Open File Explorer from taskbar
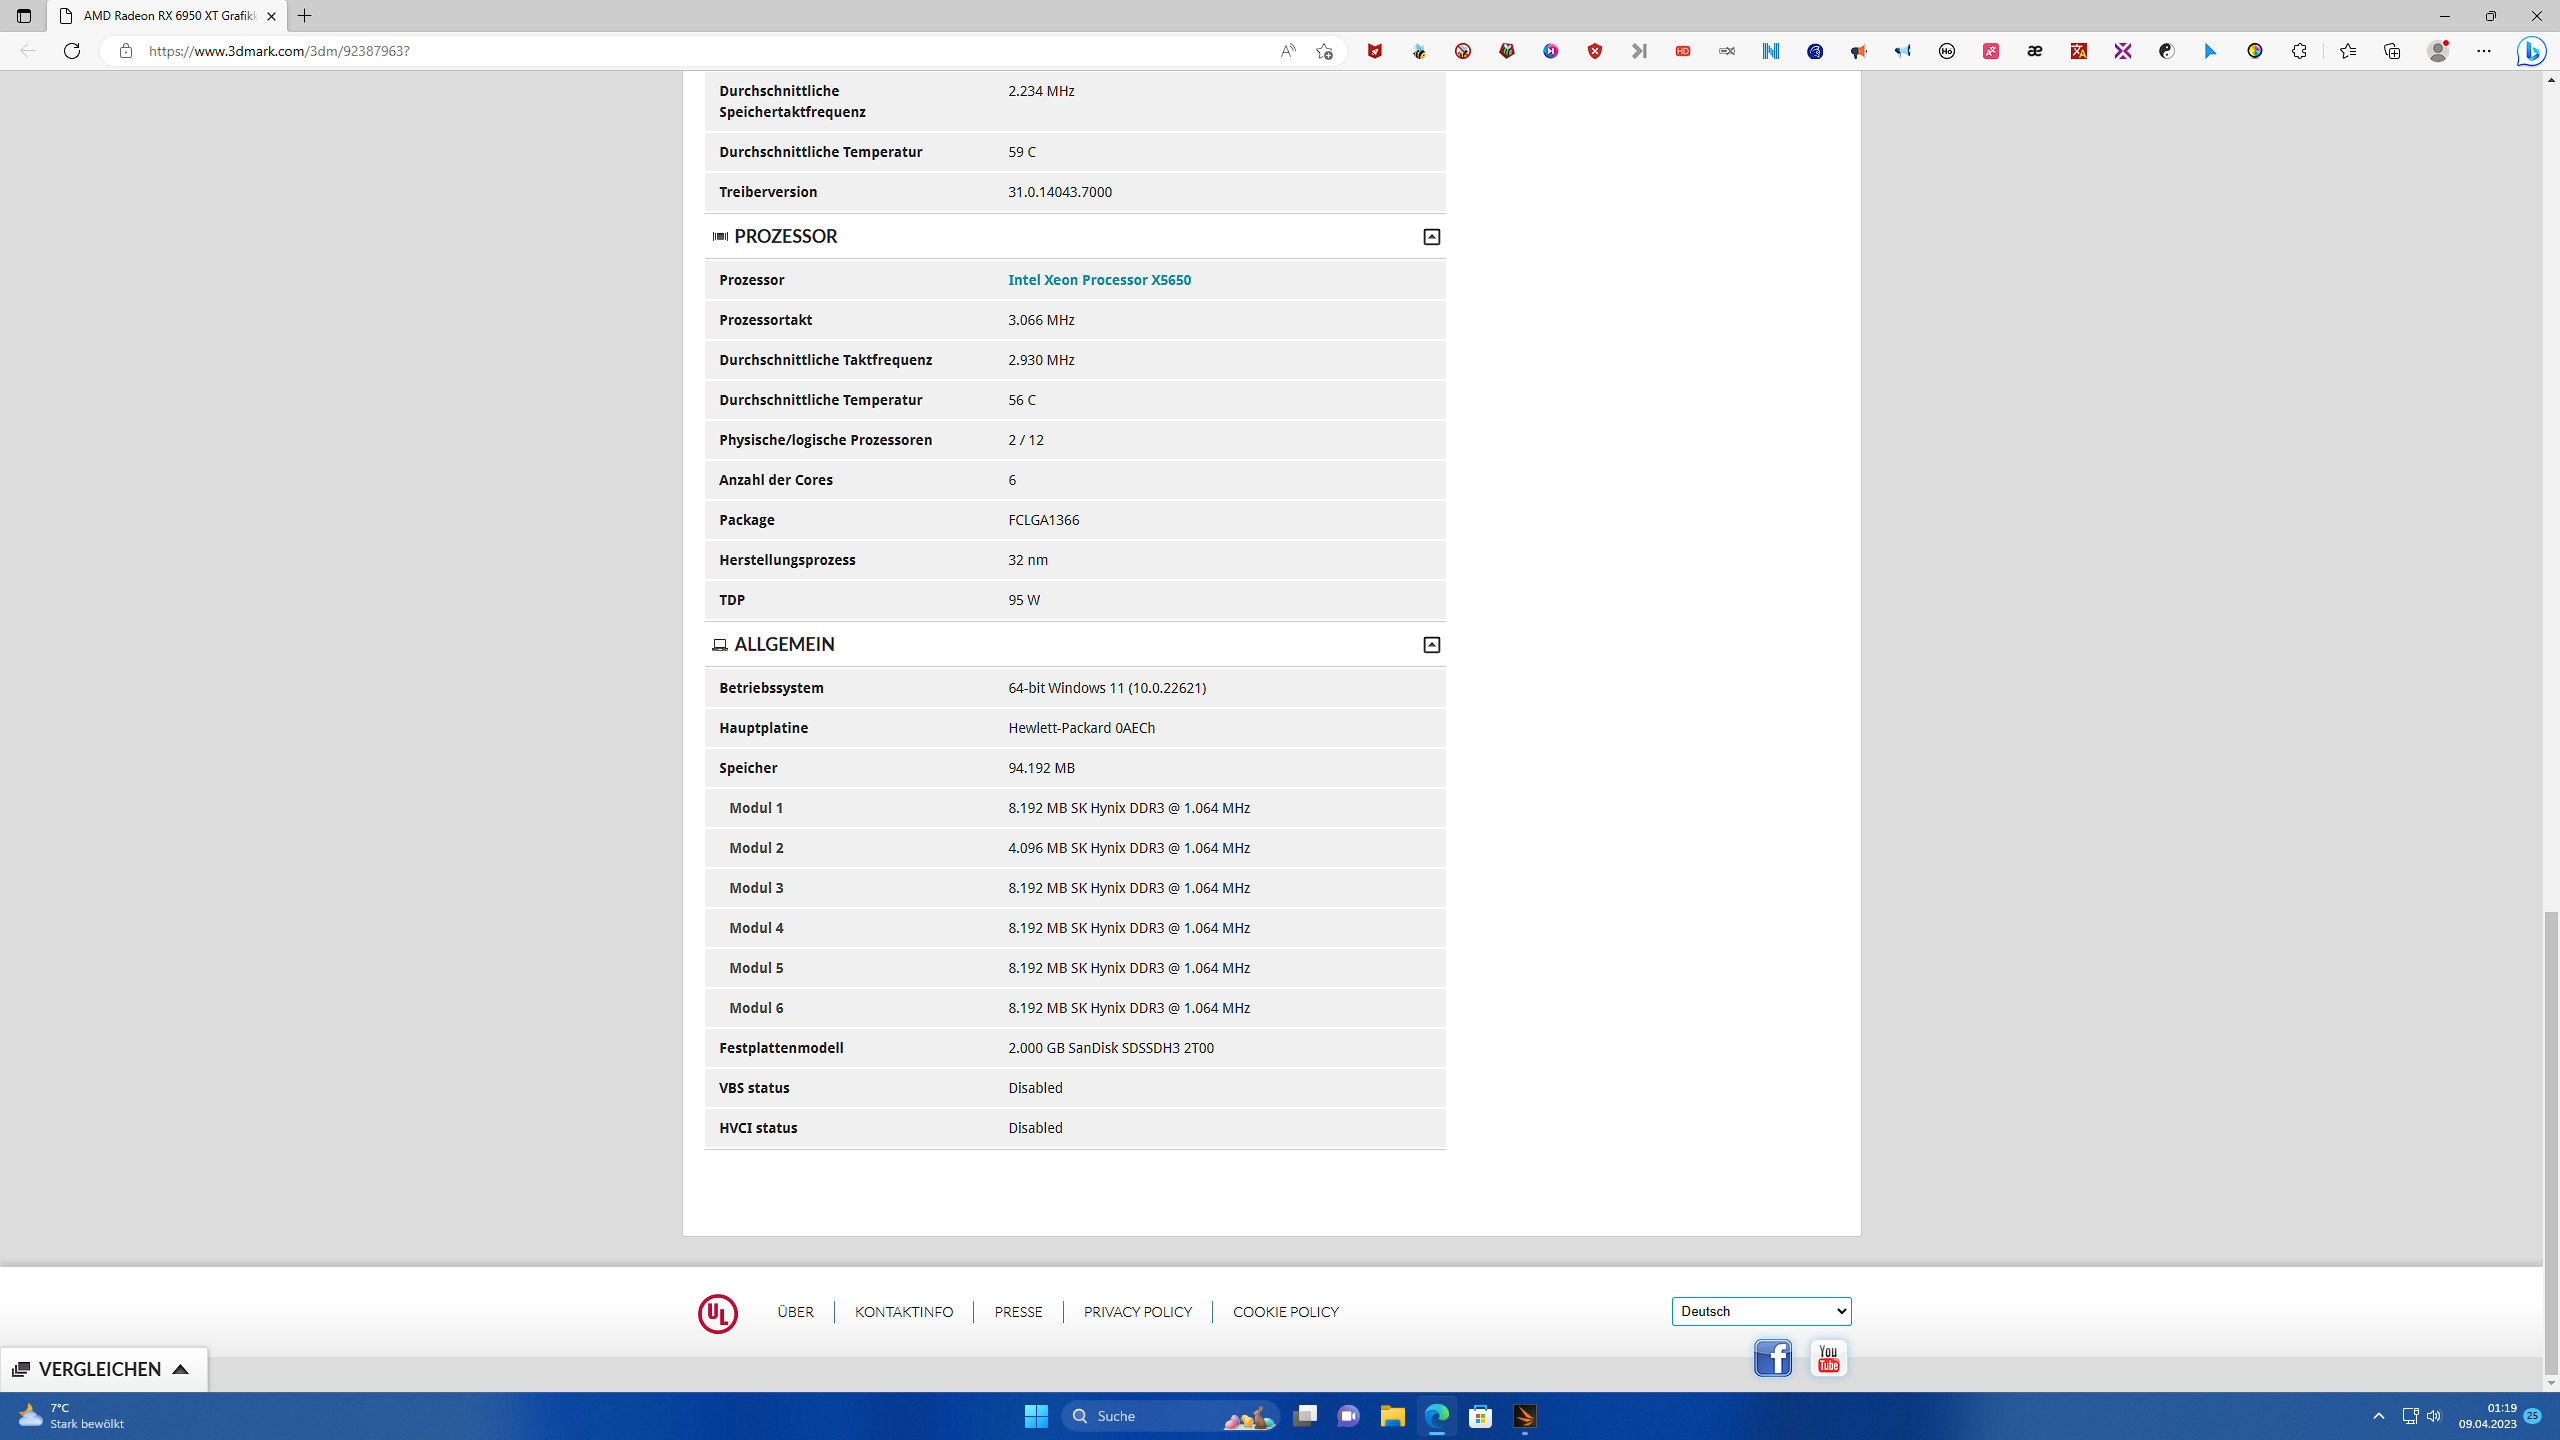Viewport: 2560px width, 1440px height. tap(1392, 1416)
